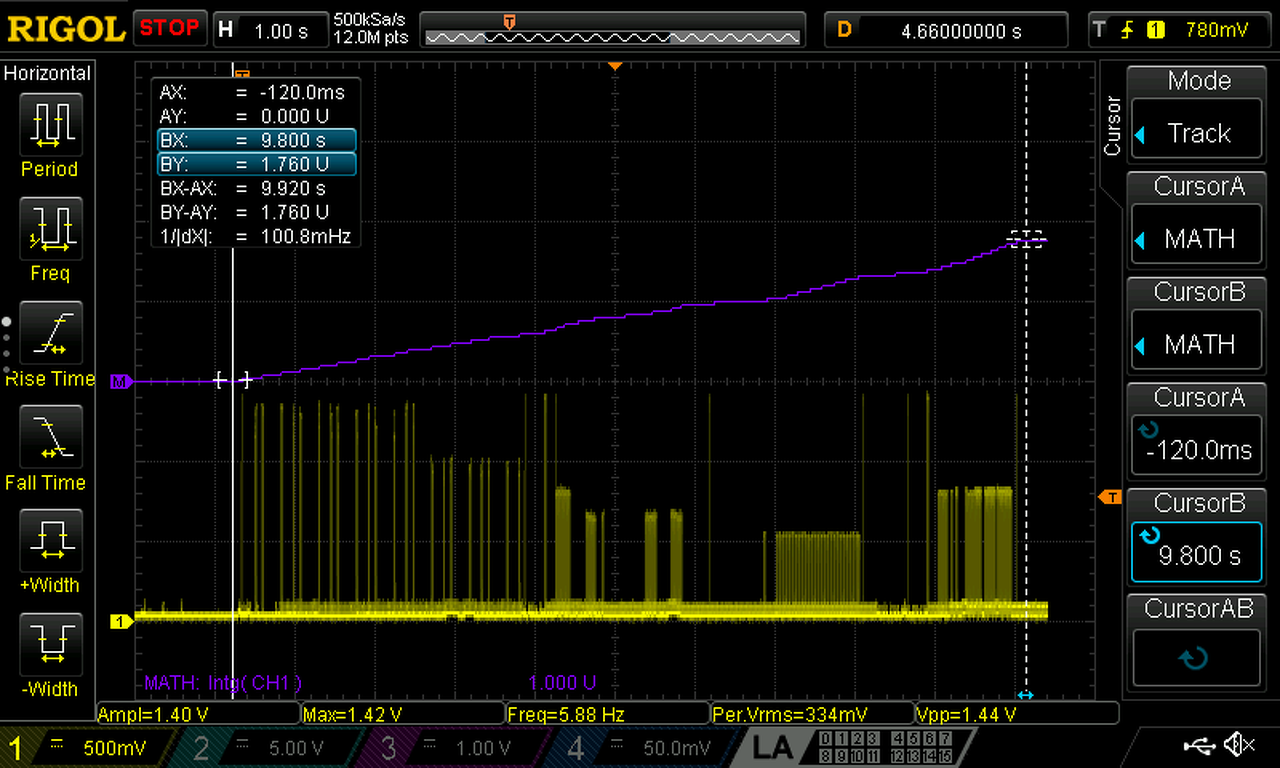Click the Per.Vrms=334mV measurement
Viewport: 1280px width, 768px height.
point(813,714)
